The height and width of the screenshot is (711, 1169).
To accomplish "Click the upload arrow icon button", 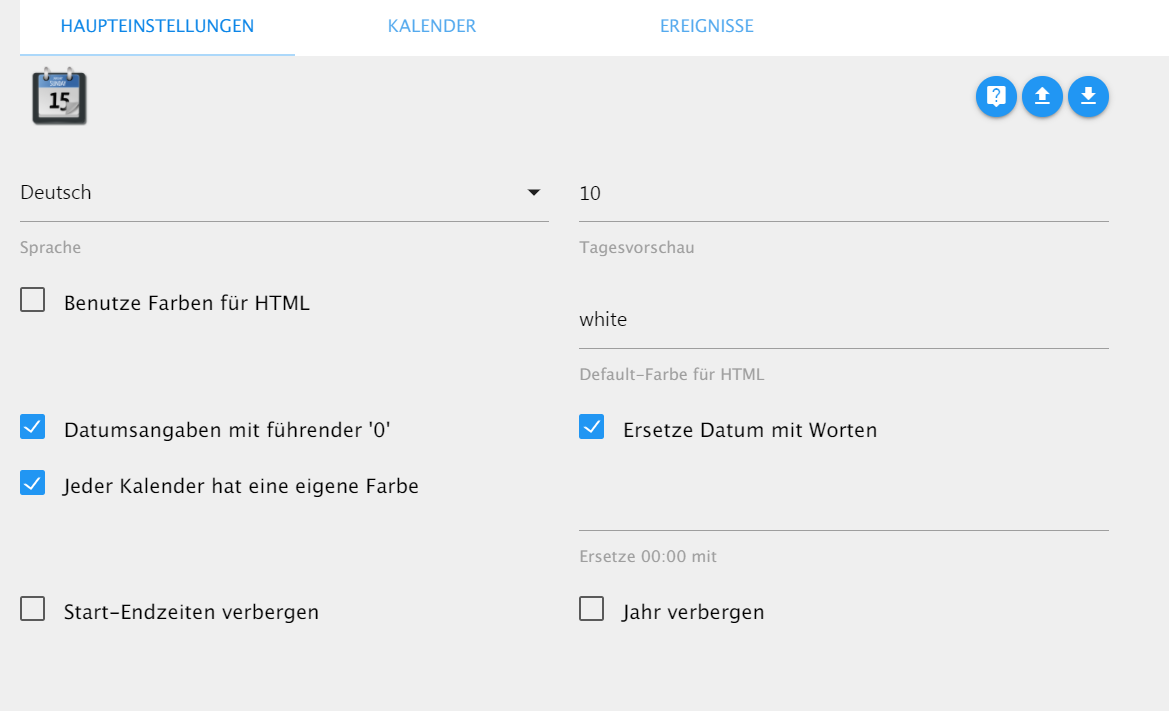I will [1042, 97].
